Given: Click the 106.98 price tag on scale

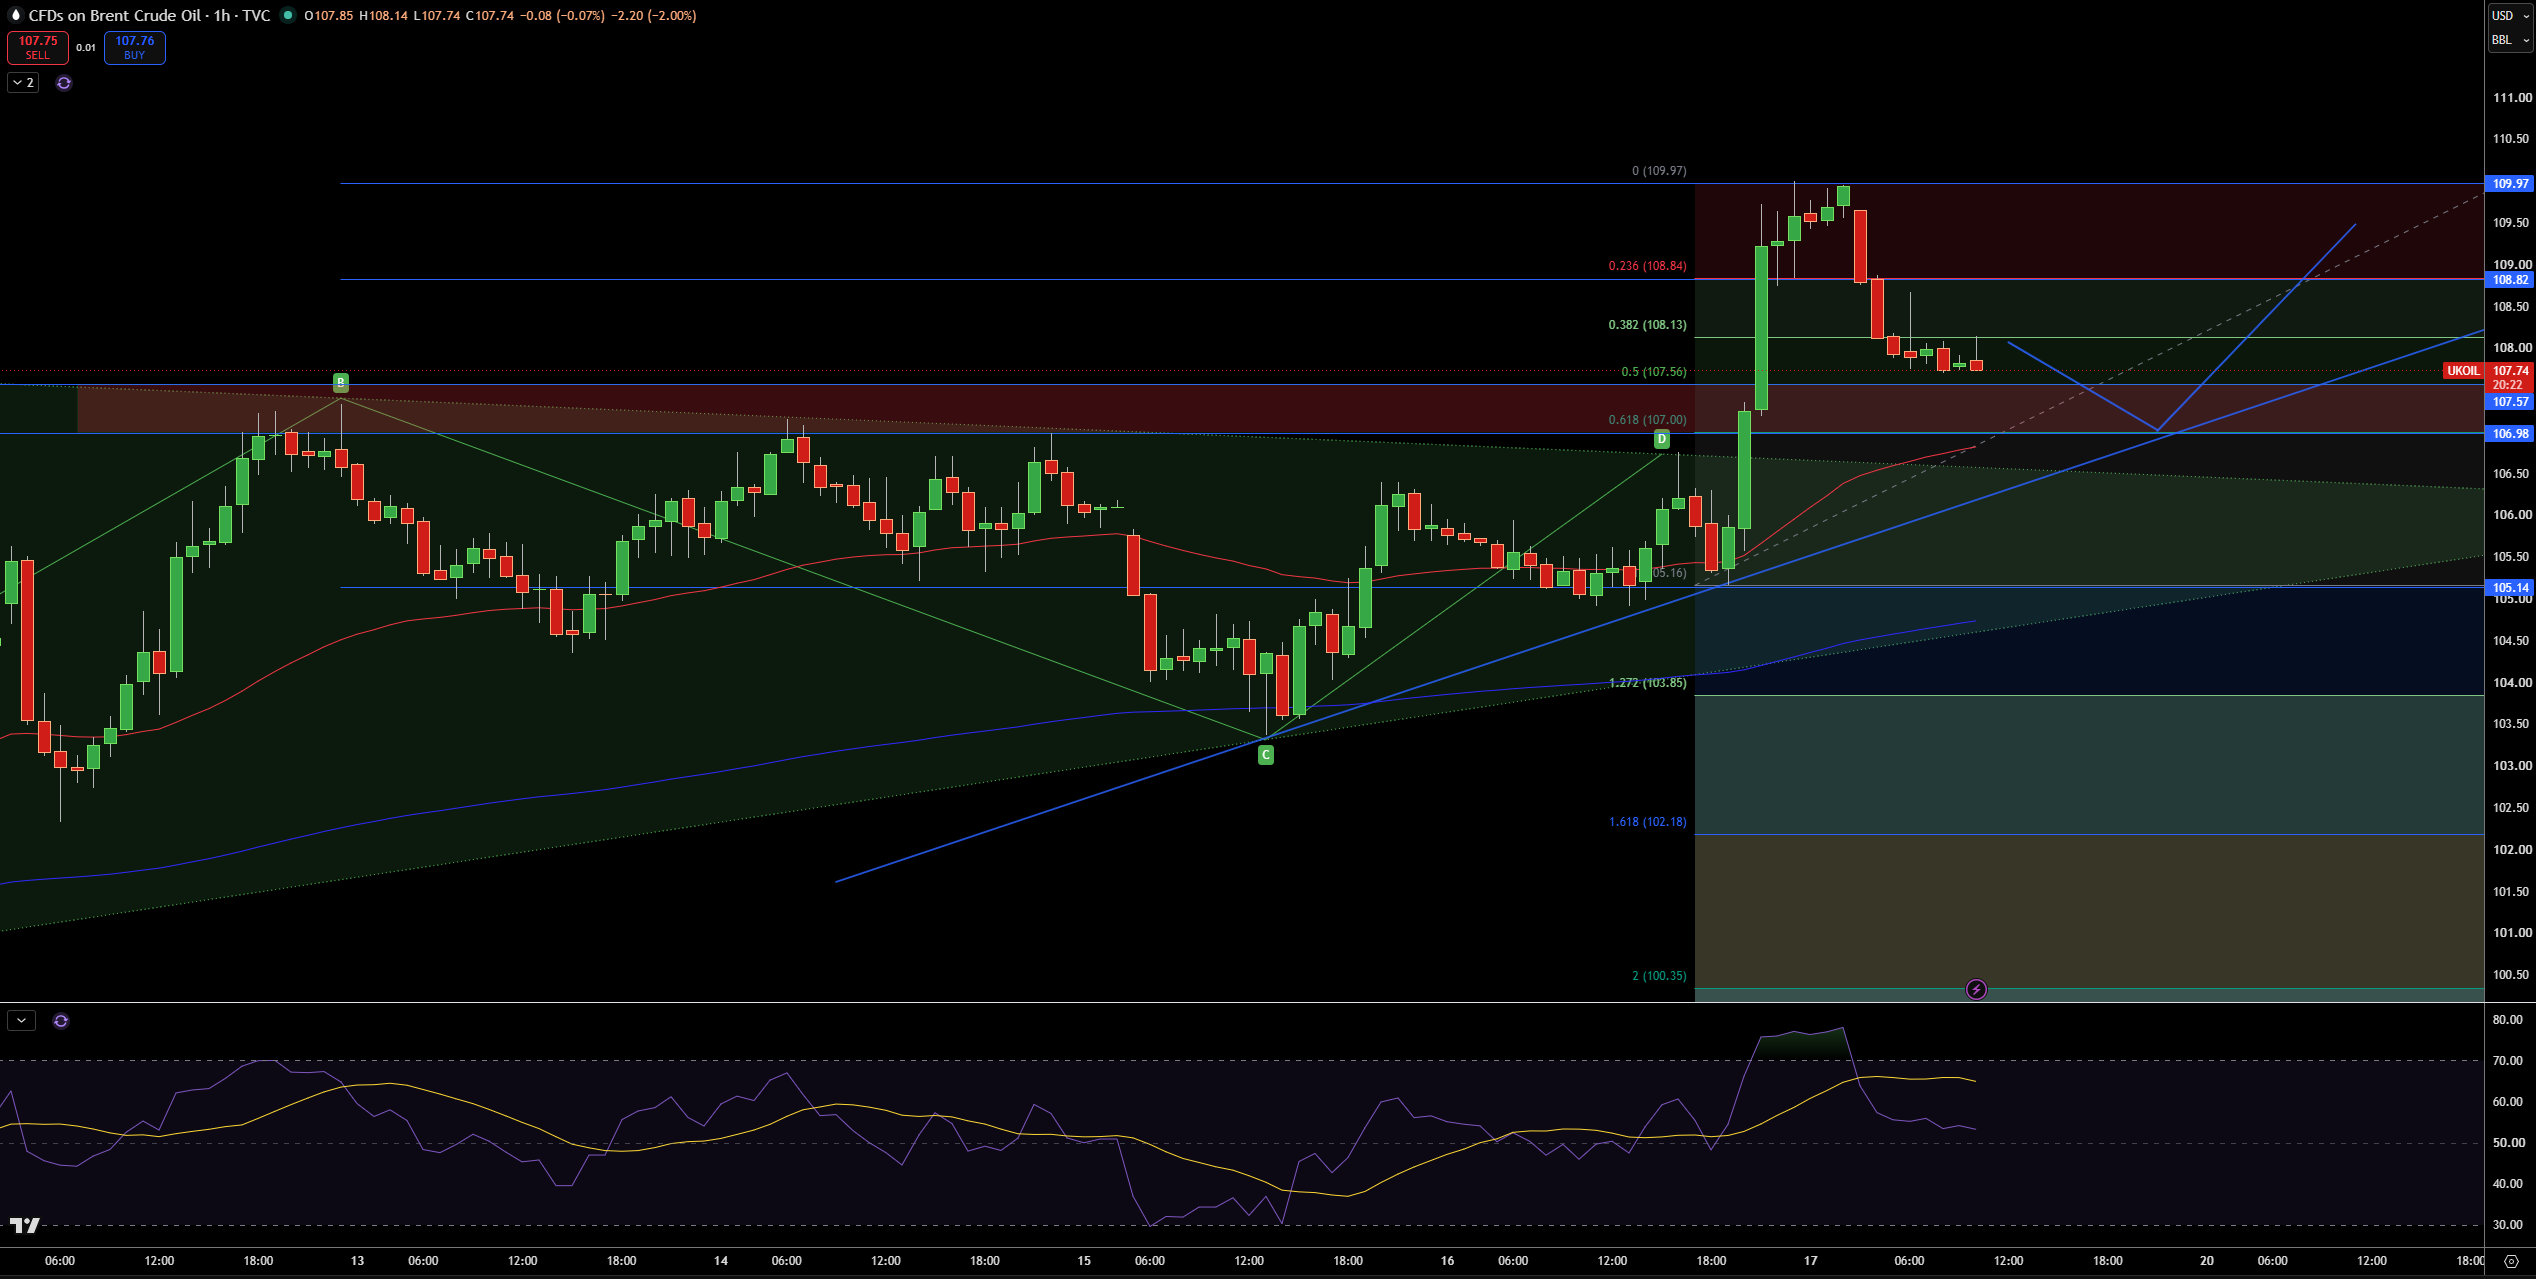Looking at the screenshot, I should tap(2510, 434).
